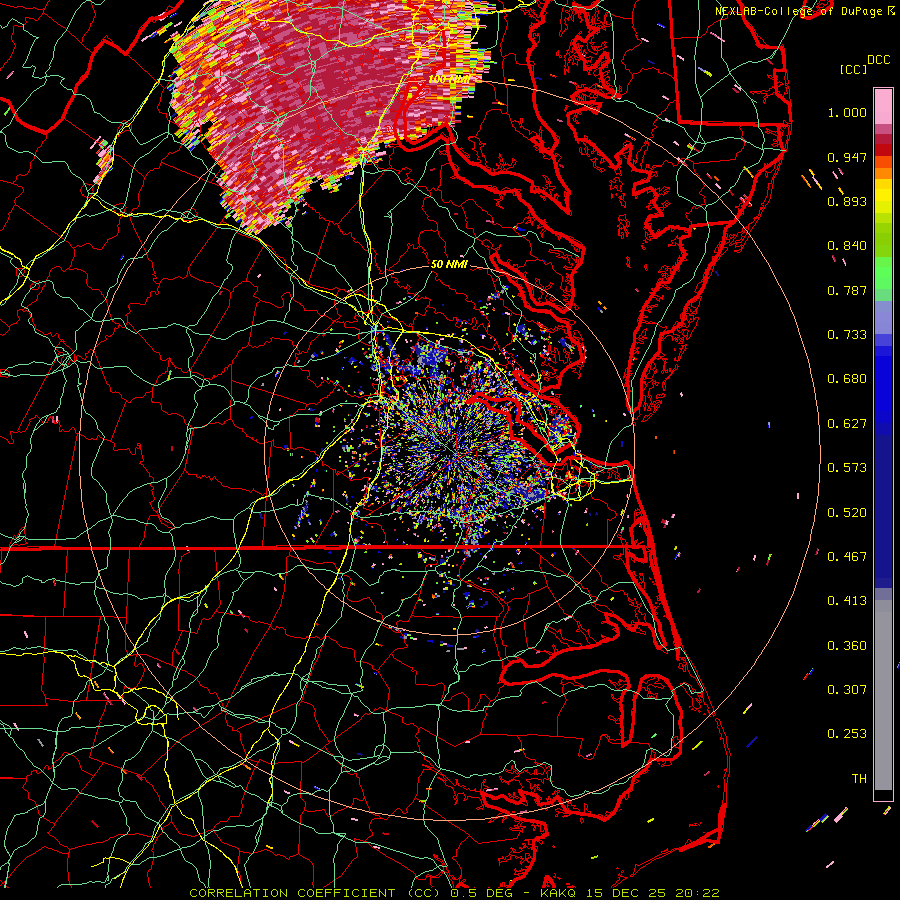
Task: Click the 0.893 scale value
Action: click(x=847, y=201)
